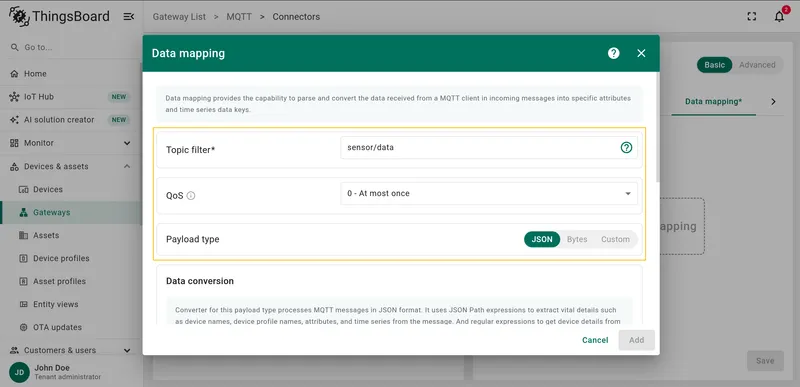Click the Entity views icon
This screenshot has width=800, height=387.
click(23, 304)
